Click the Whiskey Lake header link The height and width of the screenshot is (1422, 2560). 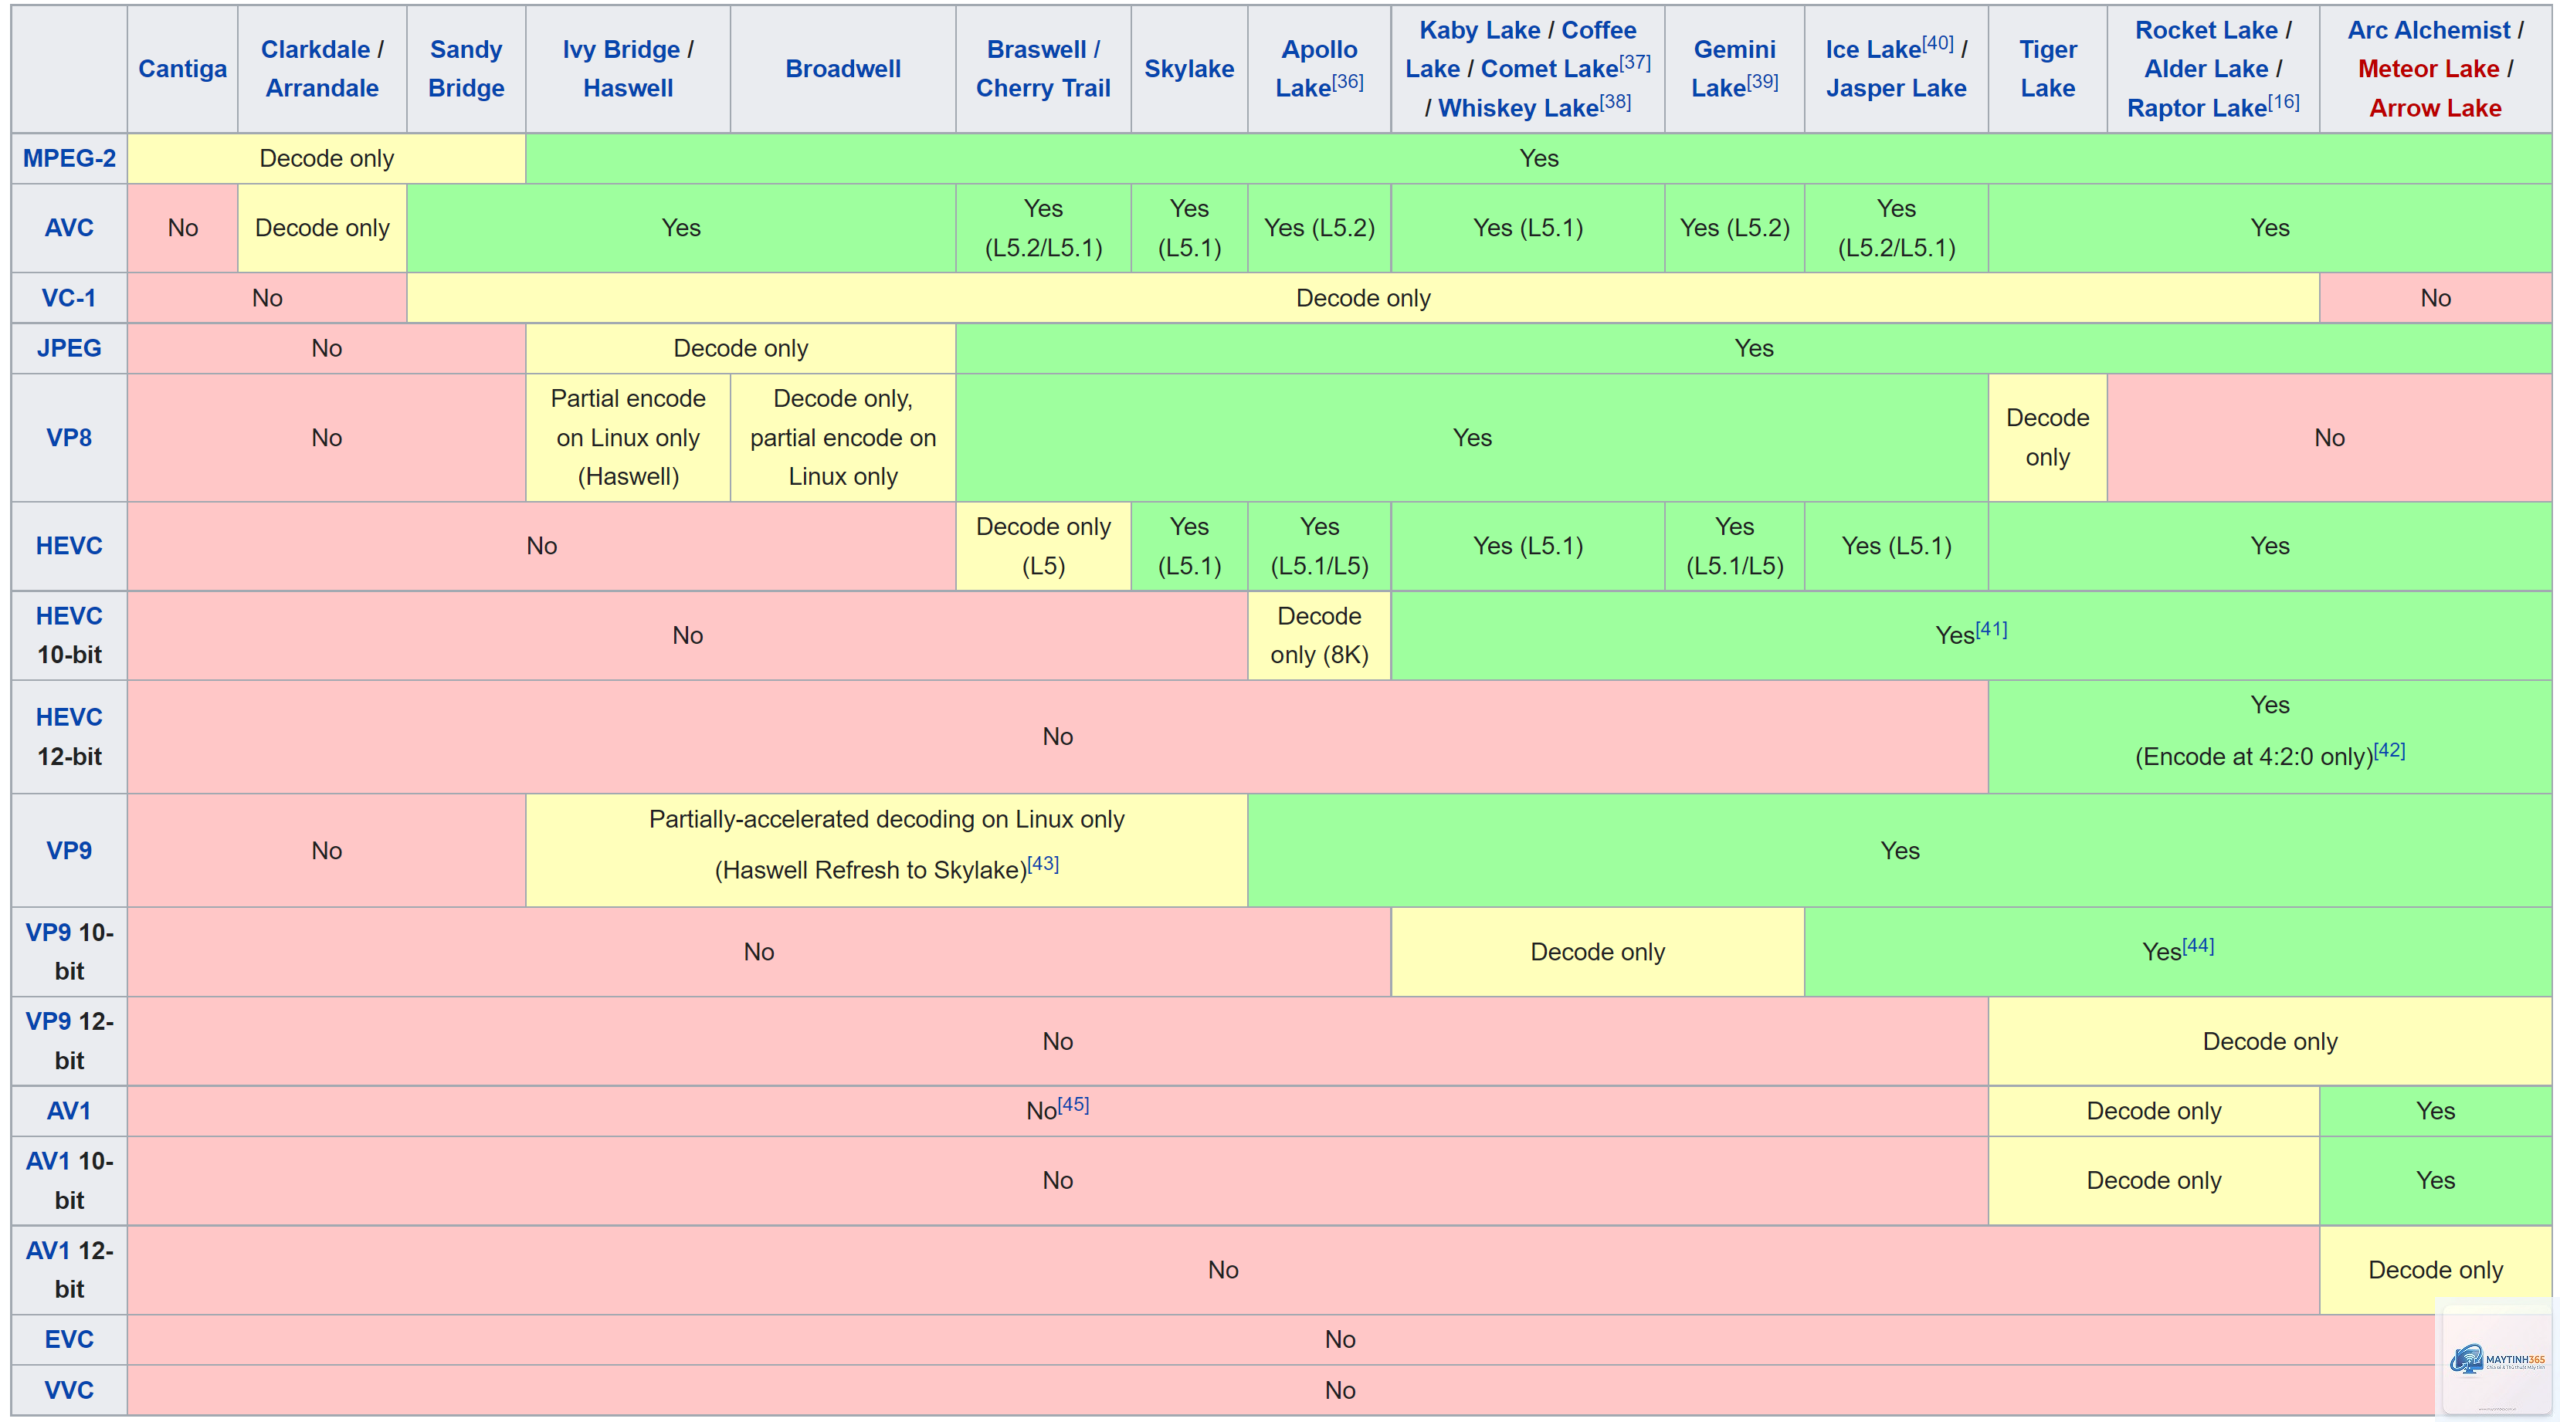click(x=1518, y=108)
